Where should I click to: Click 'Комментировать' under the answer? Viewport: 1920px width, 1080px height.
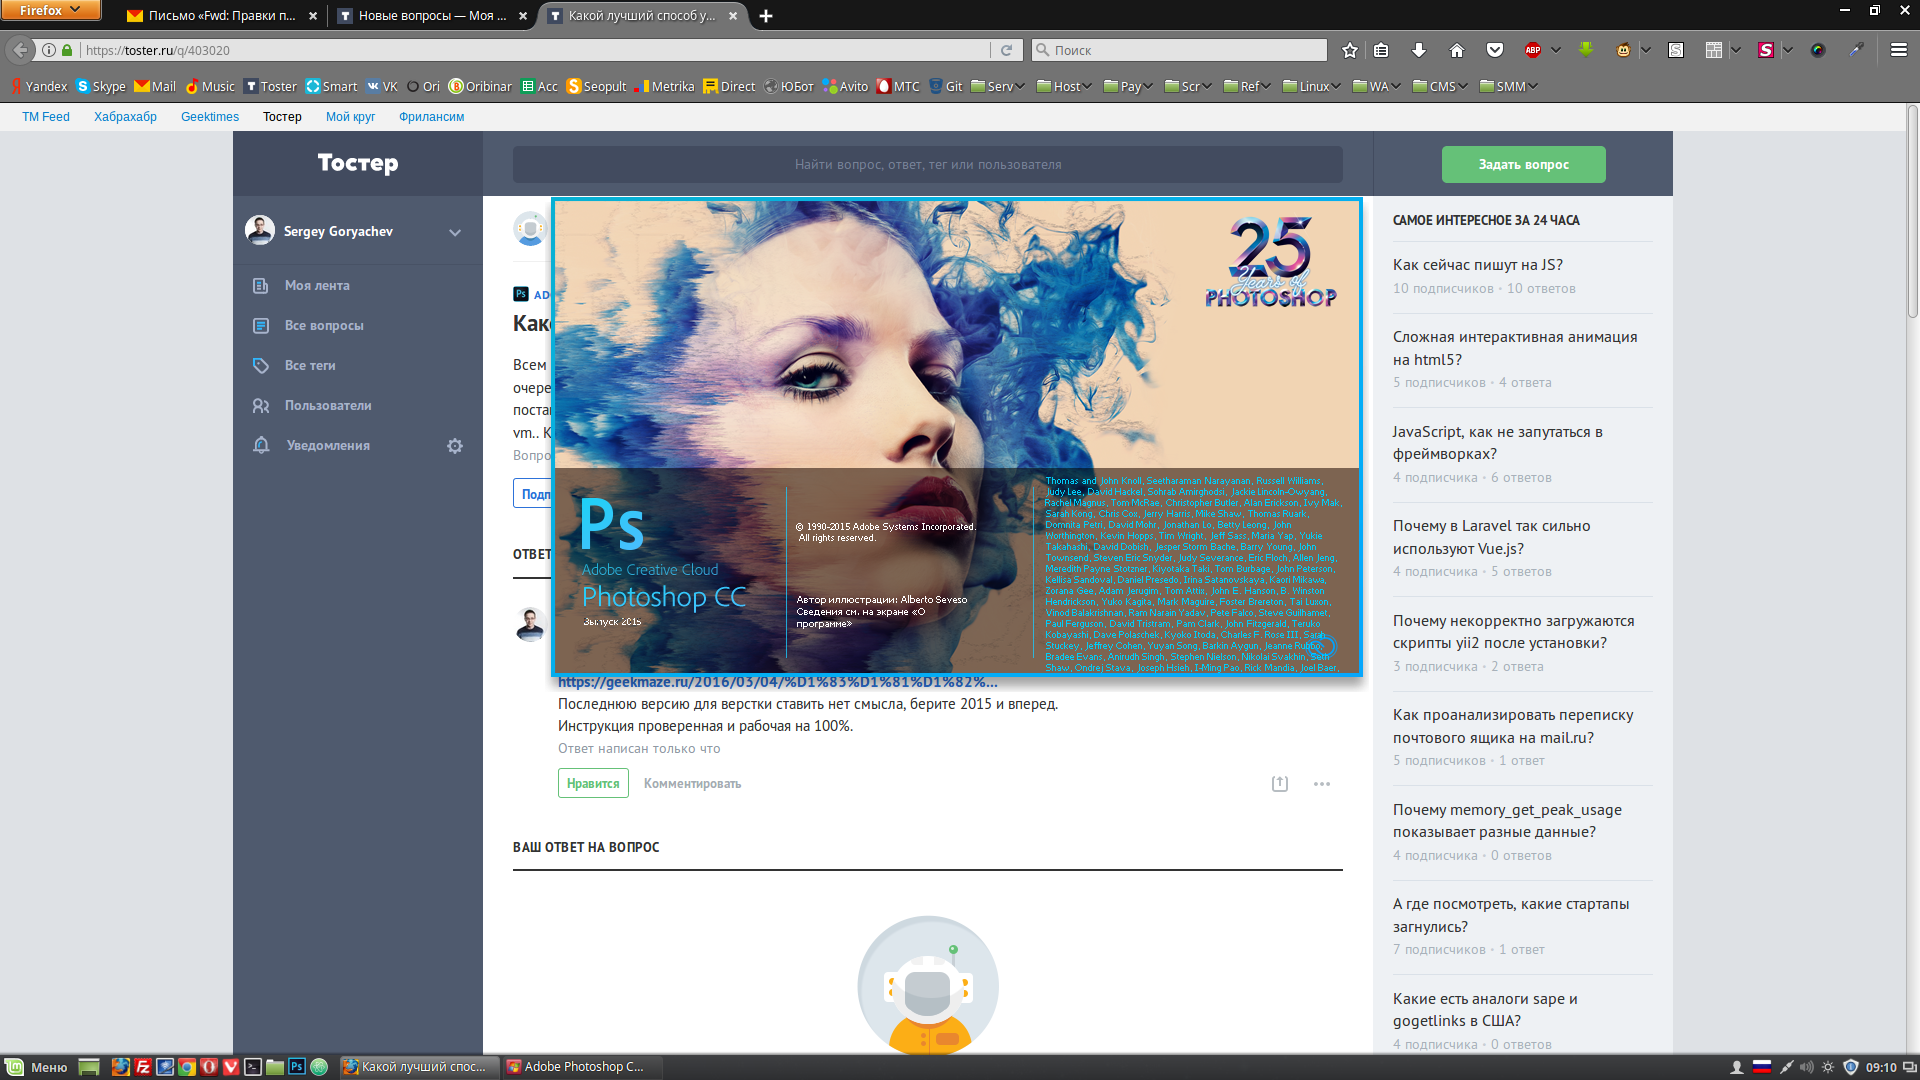692,784
